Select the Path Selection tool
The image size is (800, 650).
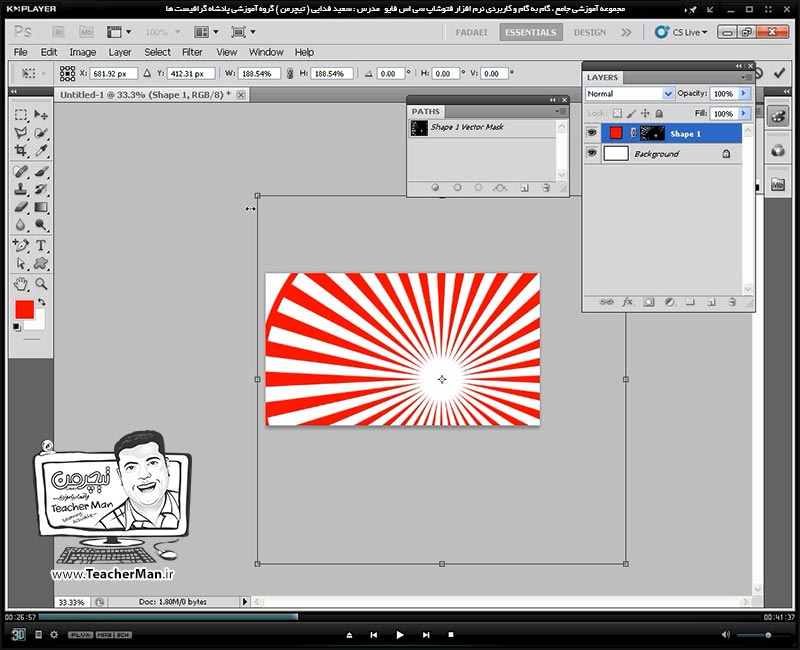[21, 263]
